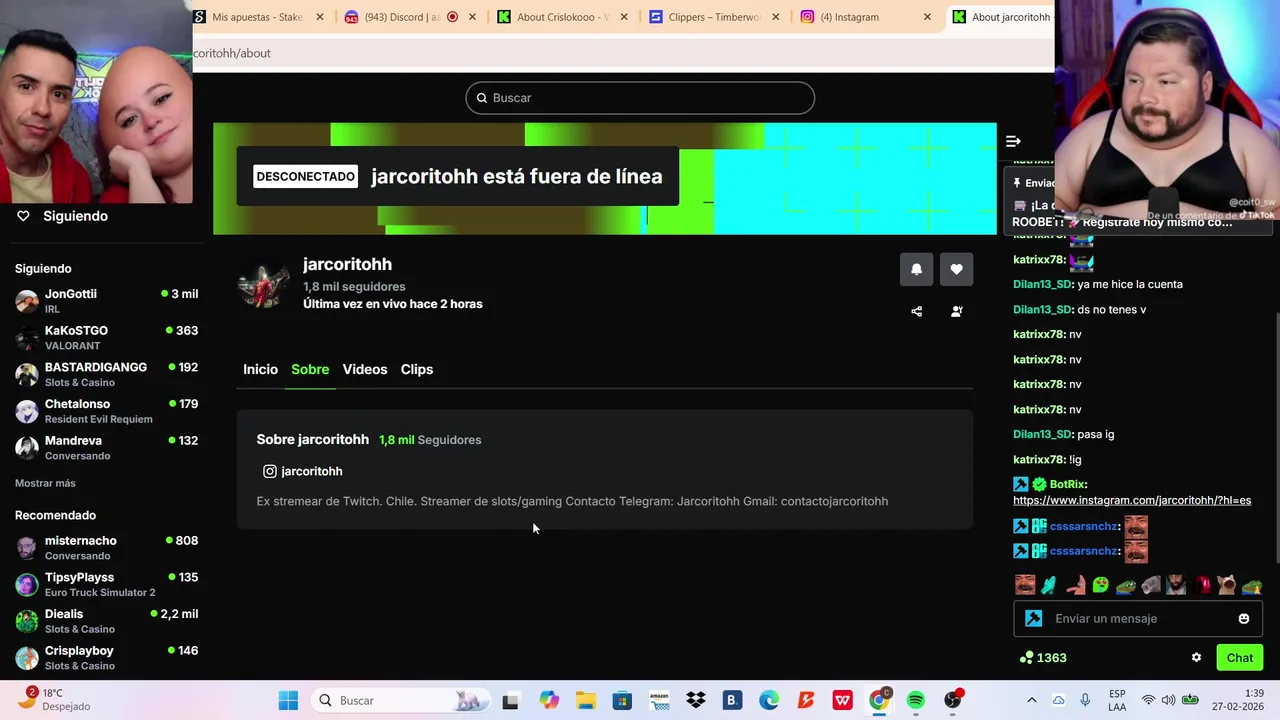Open BASTARDIGANGG channel in sidebar
This screenshot has width=1280, height=720.
(x=106, y=374)
